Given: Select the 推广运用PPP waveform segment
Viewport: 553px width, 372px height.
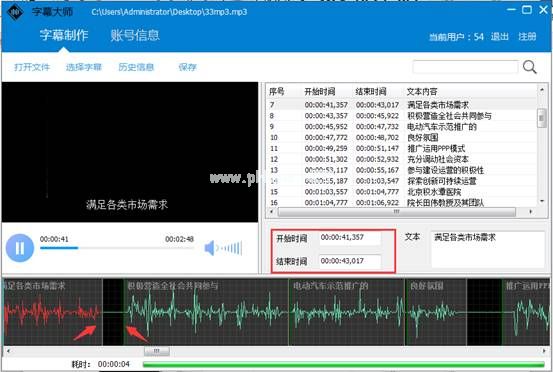Looking at the screenshot, I should pyautogui.click(x=526, y=312).
